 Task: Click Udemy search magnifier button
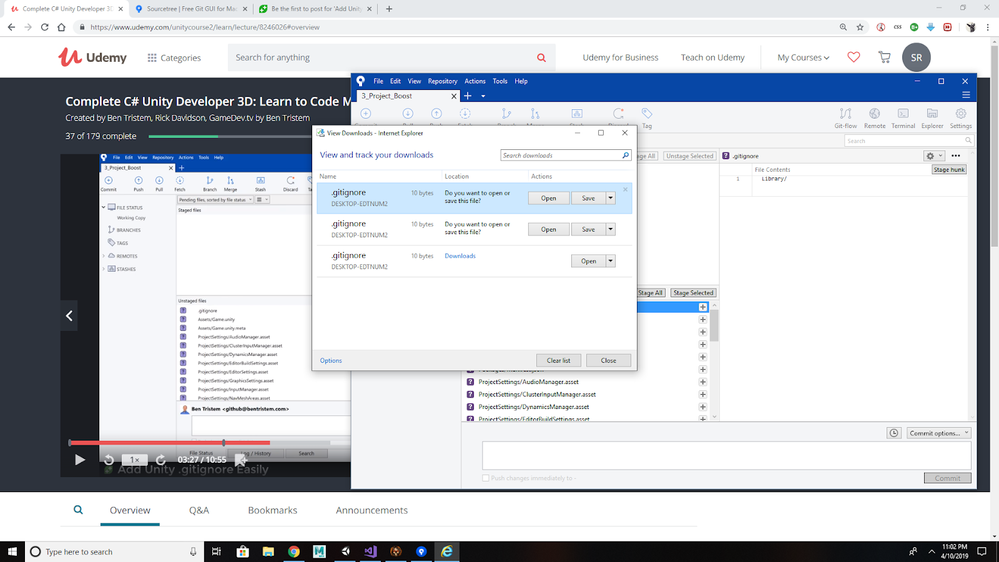[542, 57]
